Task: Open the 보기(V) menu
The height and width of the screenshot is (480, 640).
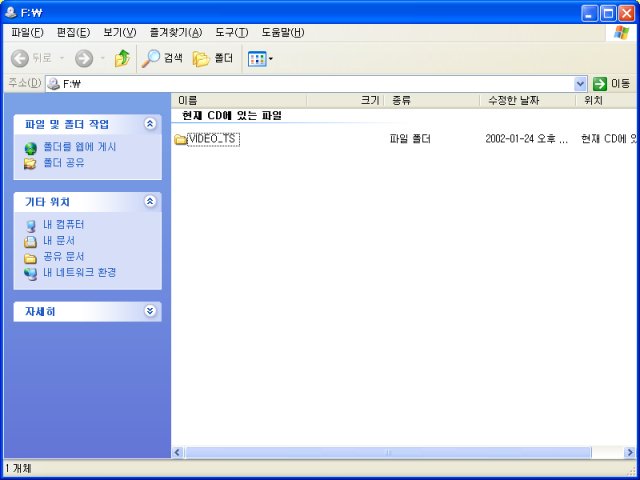Action: (x=120, y=33)
